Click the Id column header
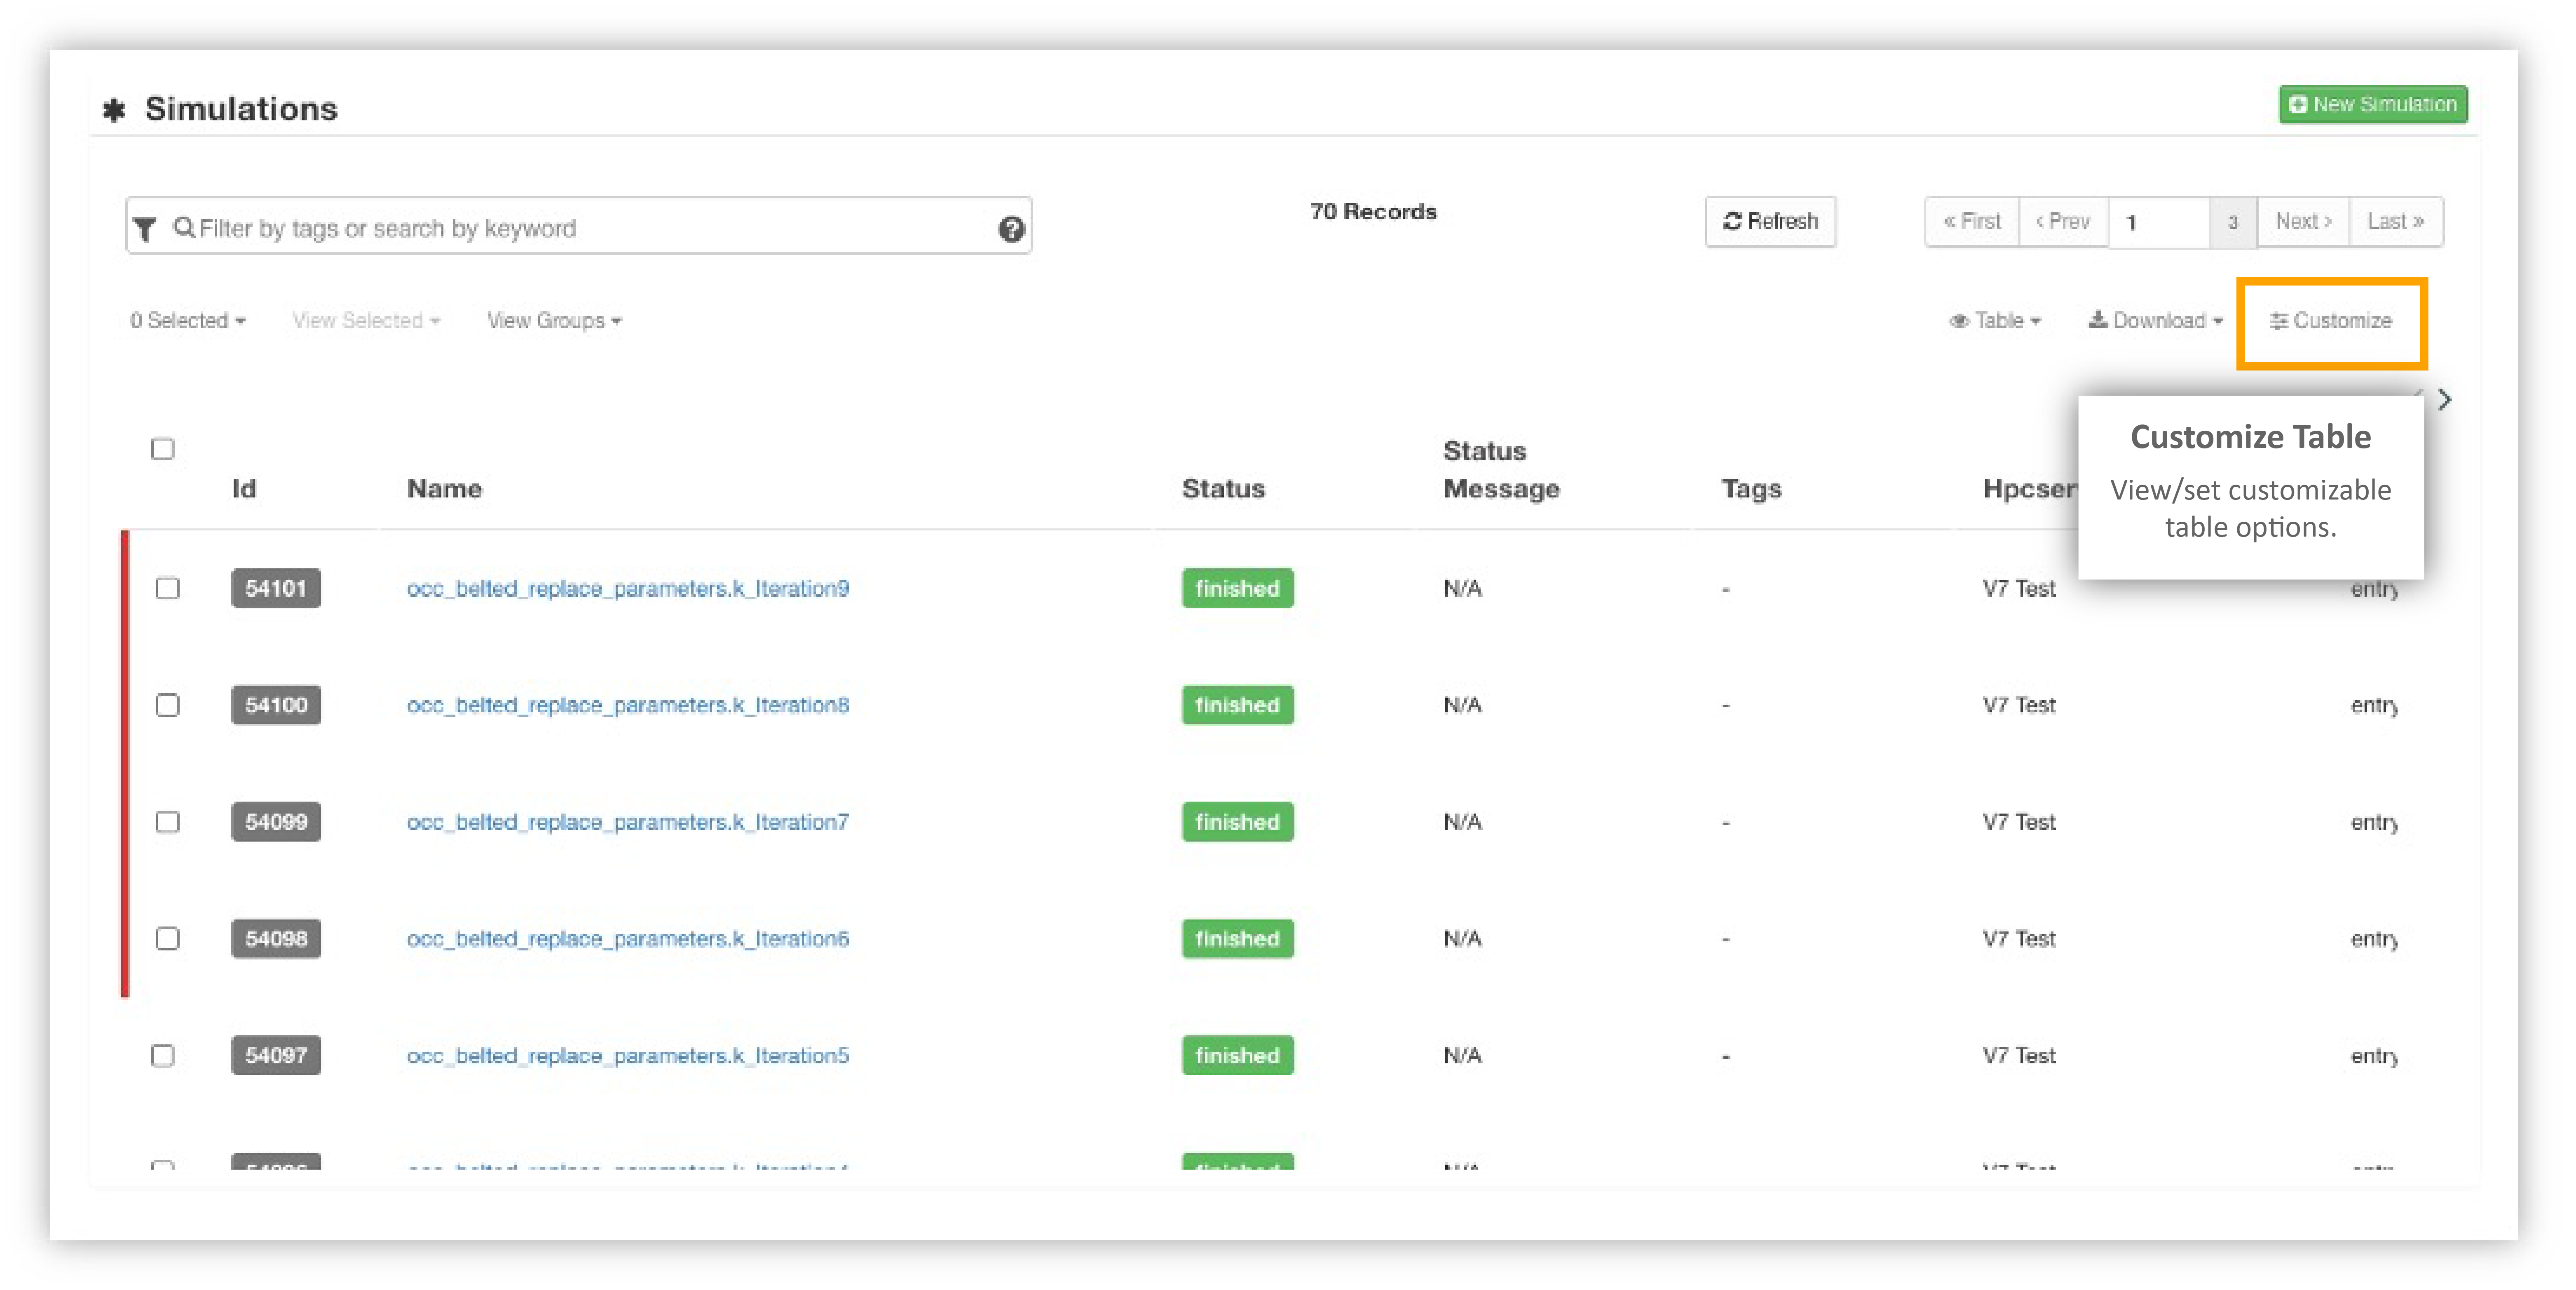The width and height of the screenshot is (2576, 1290). (244, 489)
